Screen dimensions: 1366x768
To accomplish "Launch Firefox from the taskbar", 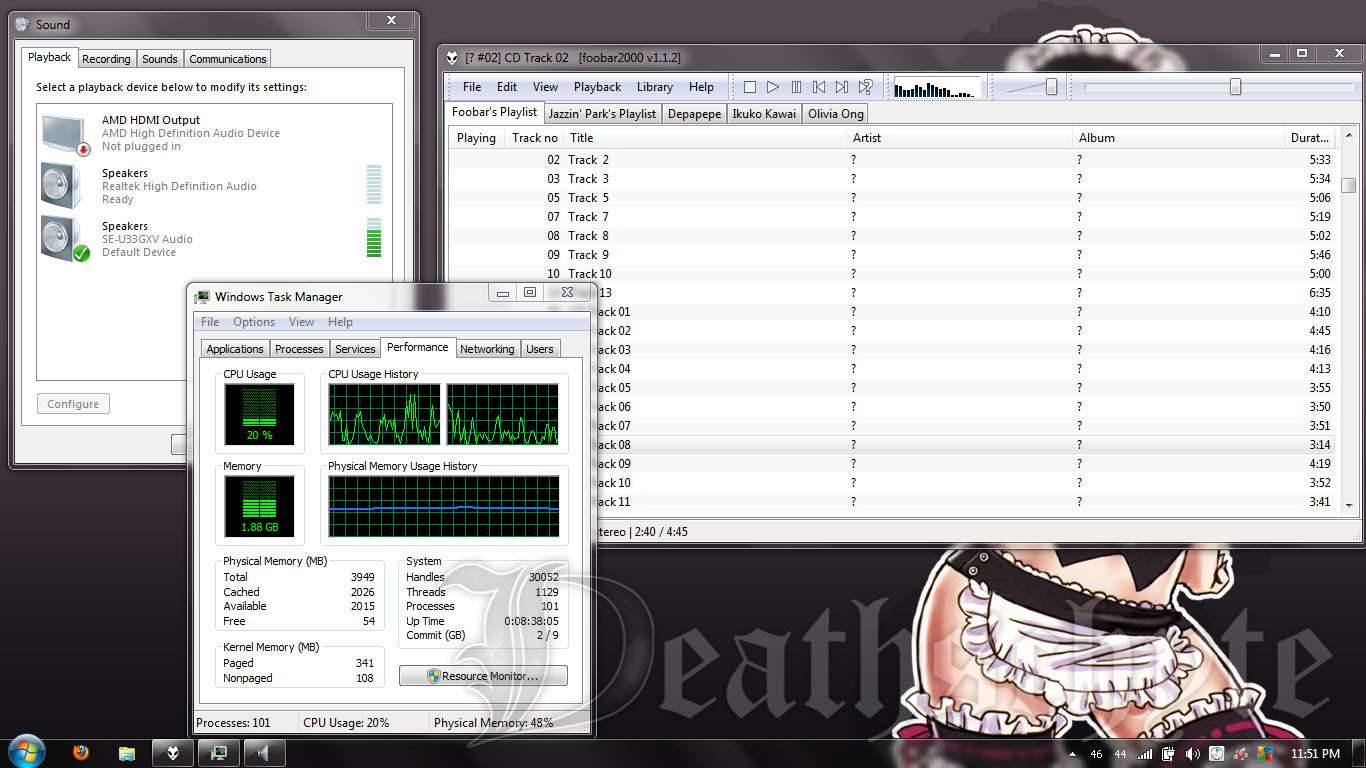I will point(81,753).
